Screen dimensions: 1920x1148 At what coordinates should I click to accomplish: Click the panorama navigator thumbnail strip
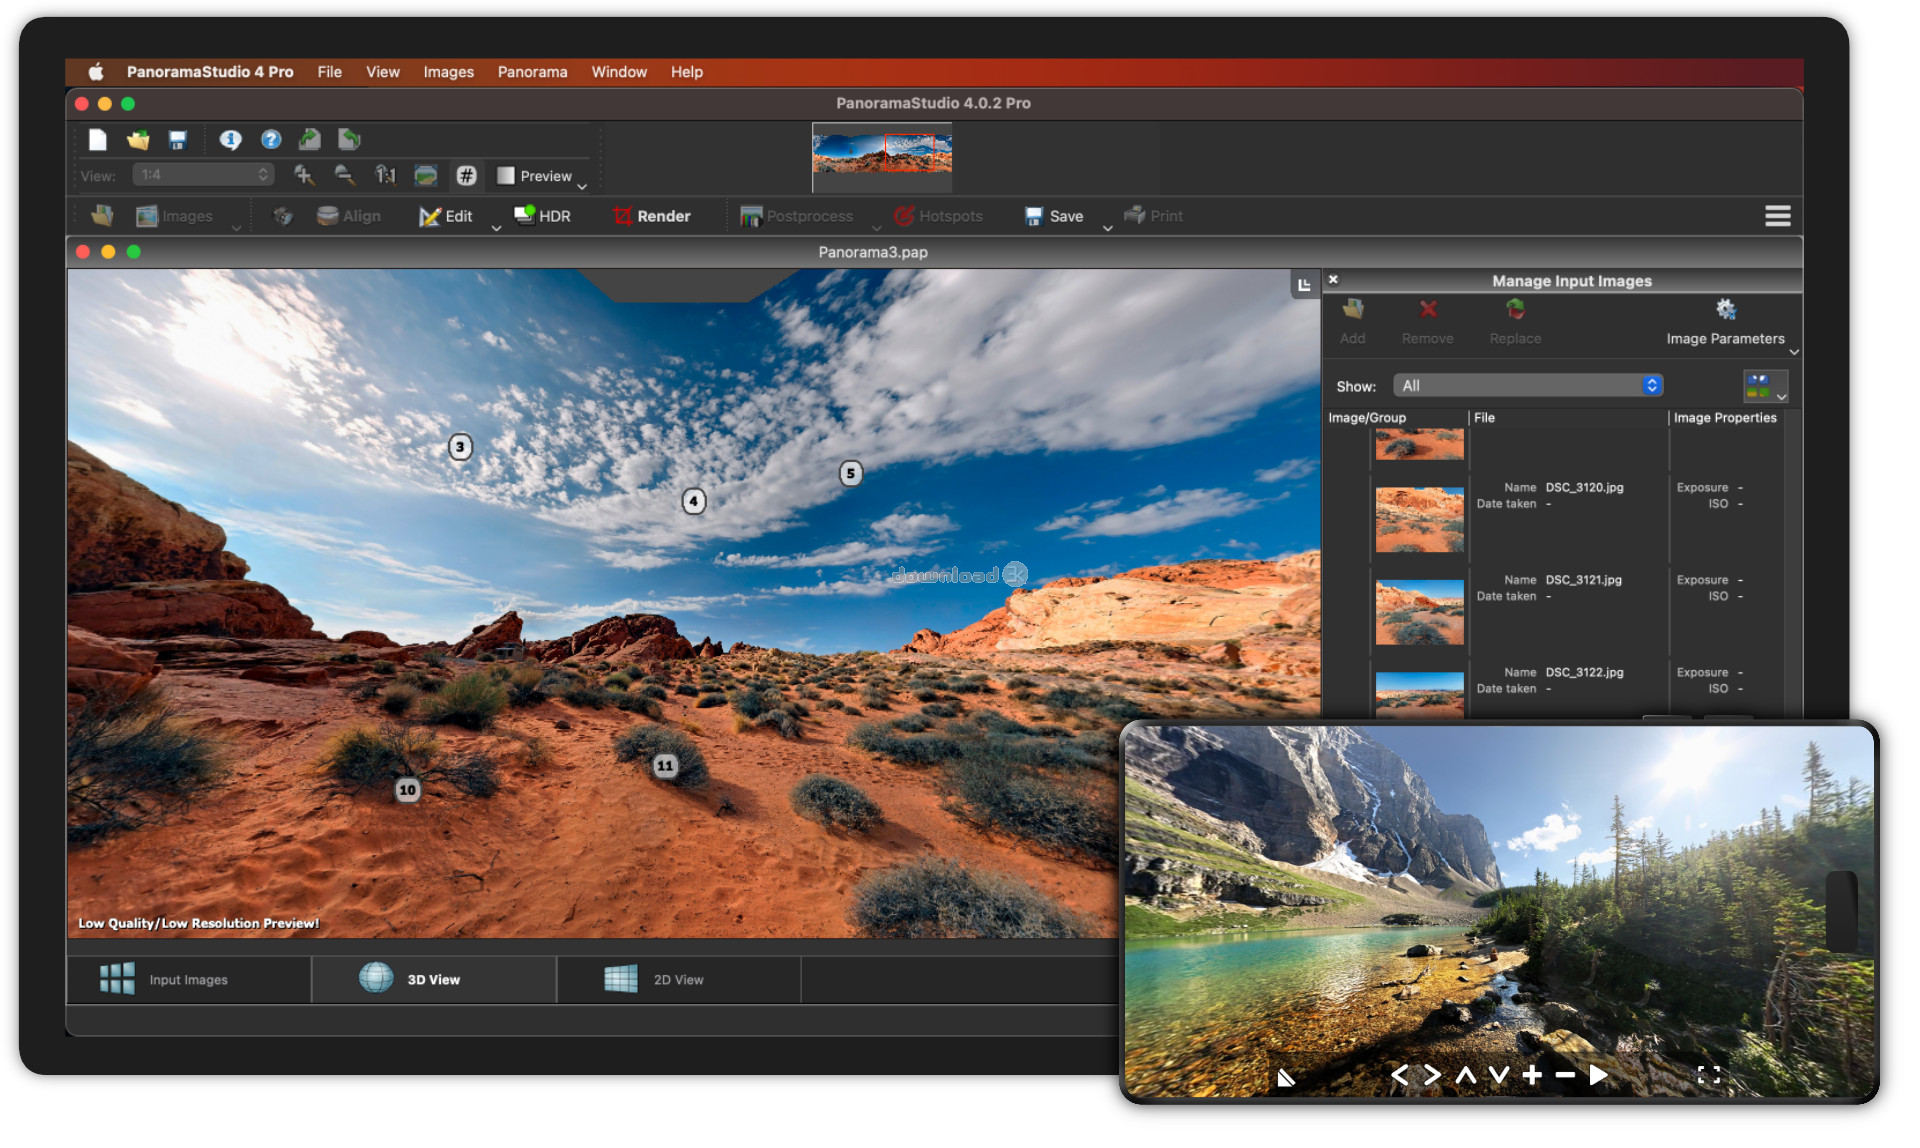pyautogui.click(x=881, y=154)
